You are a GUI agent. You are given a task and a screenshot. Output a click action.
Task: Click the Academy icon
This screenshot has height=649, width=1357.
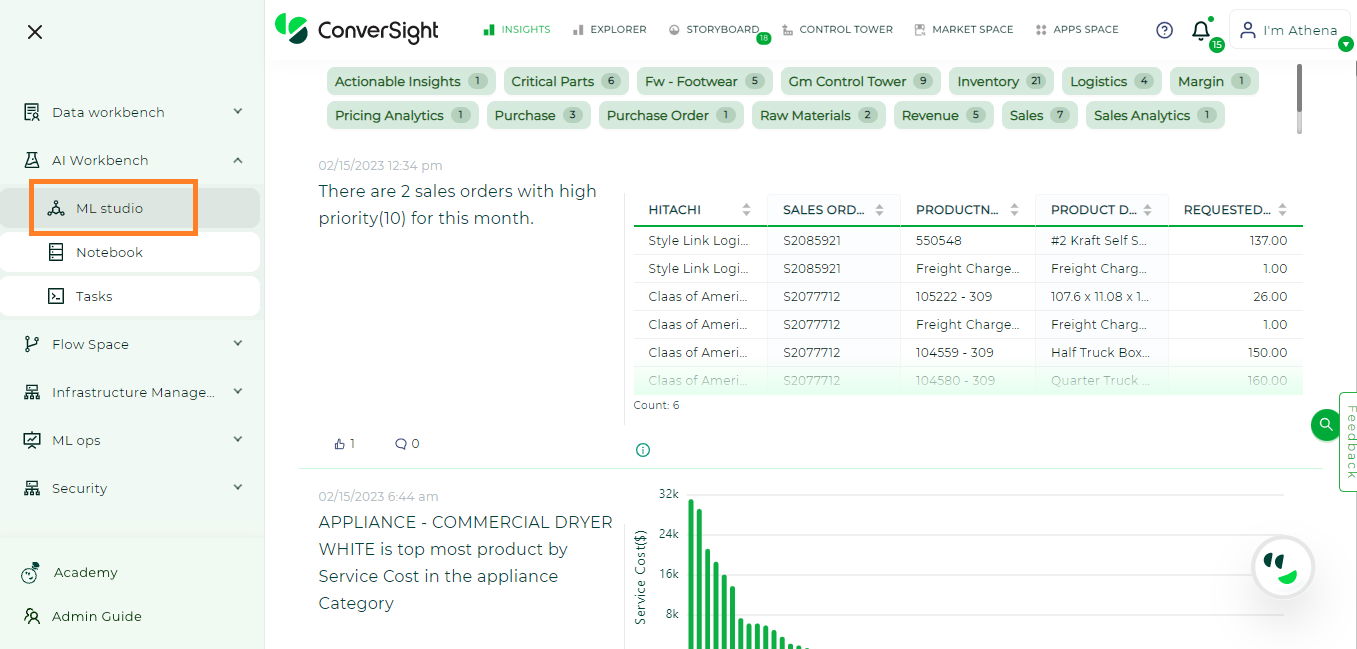click(x=31, y=572)
